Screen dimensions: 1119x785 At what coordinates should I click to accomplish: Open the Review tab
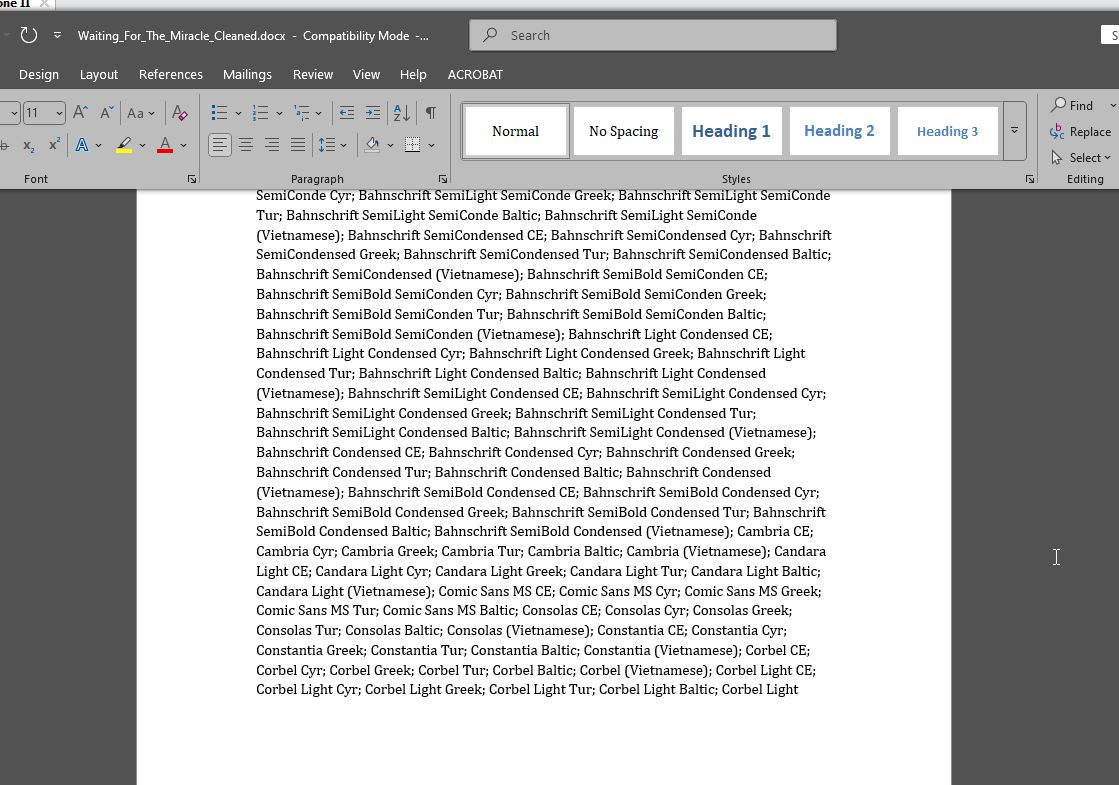point(313,74)
